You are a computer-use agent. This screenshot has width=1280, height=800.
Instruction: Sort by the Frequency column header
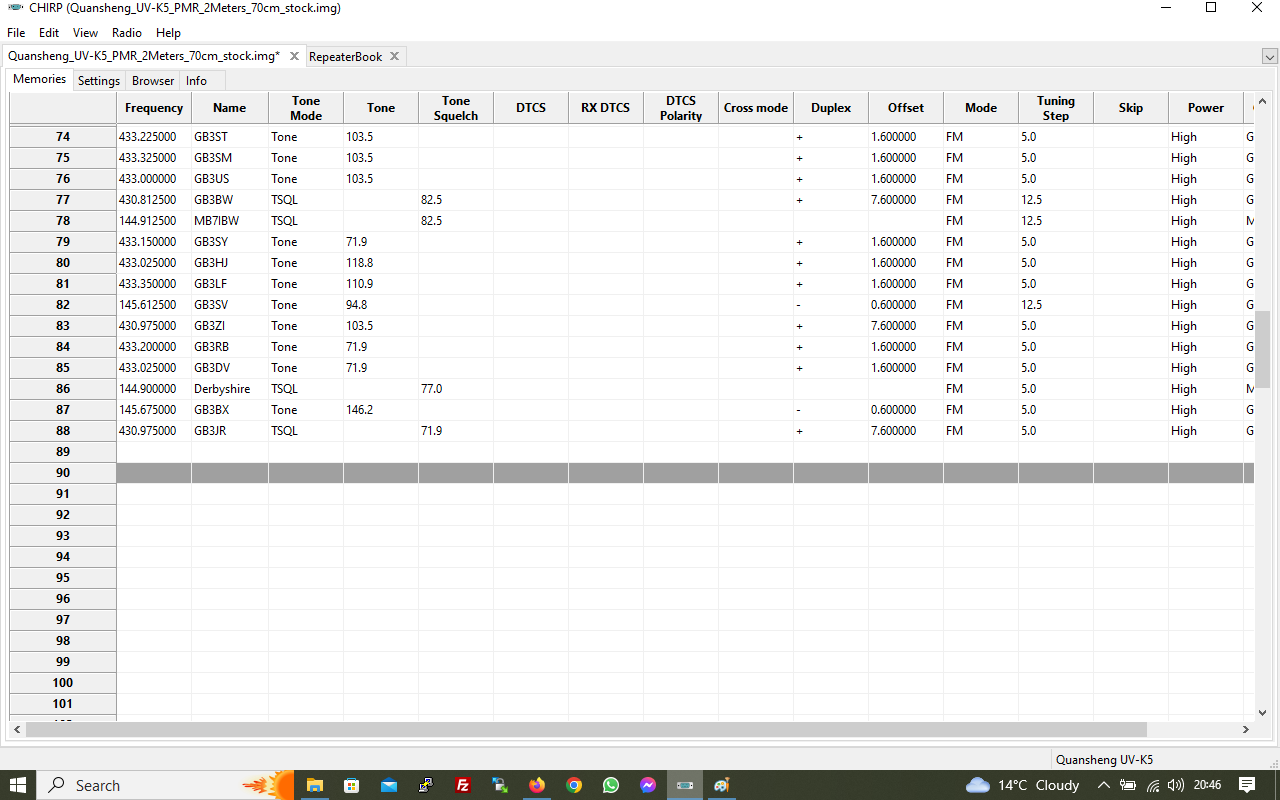[154, 108]
